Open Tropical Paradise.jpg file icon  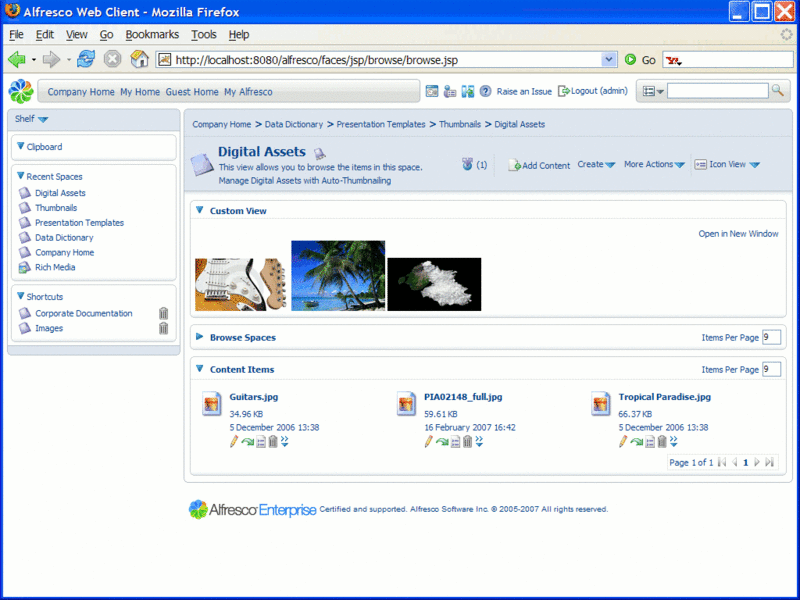click(601, 404)
